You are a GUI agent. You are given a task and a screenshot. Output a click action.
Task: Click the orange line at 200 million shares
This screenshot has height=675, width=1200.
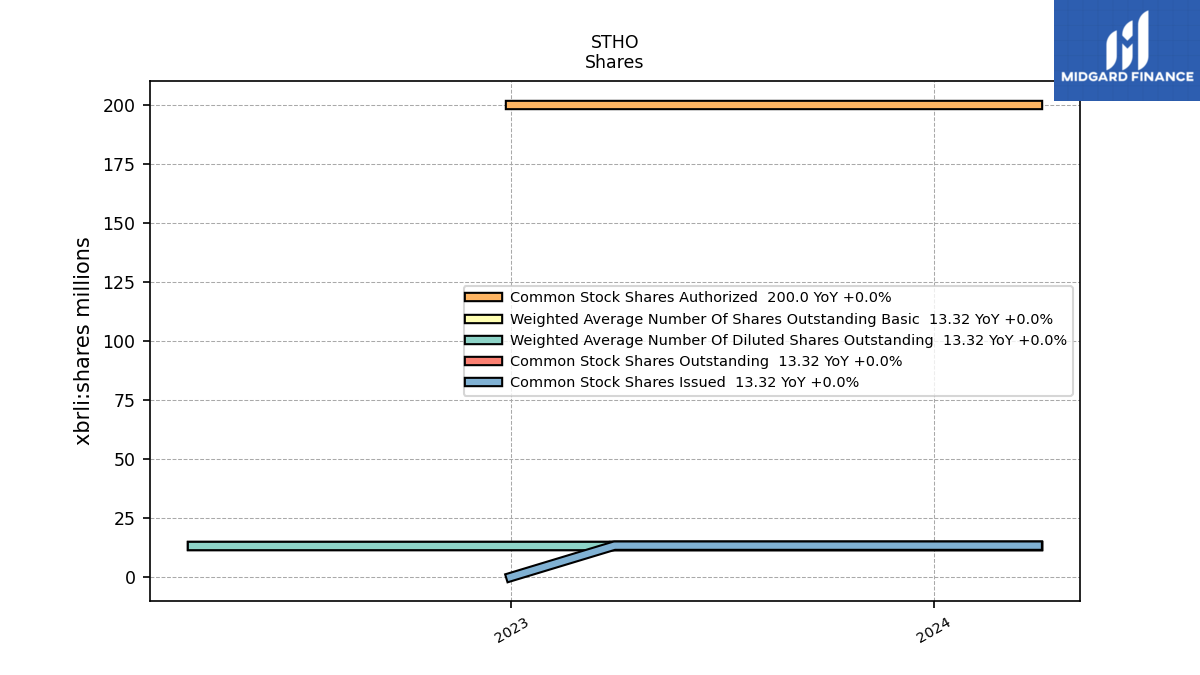click(774, 105)
